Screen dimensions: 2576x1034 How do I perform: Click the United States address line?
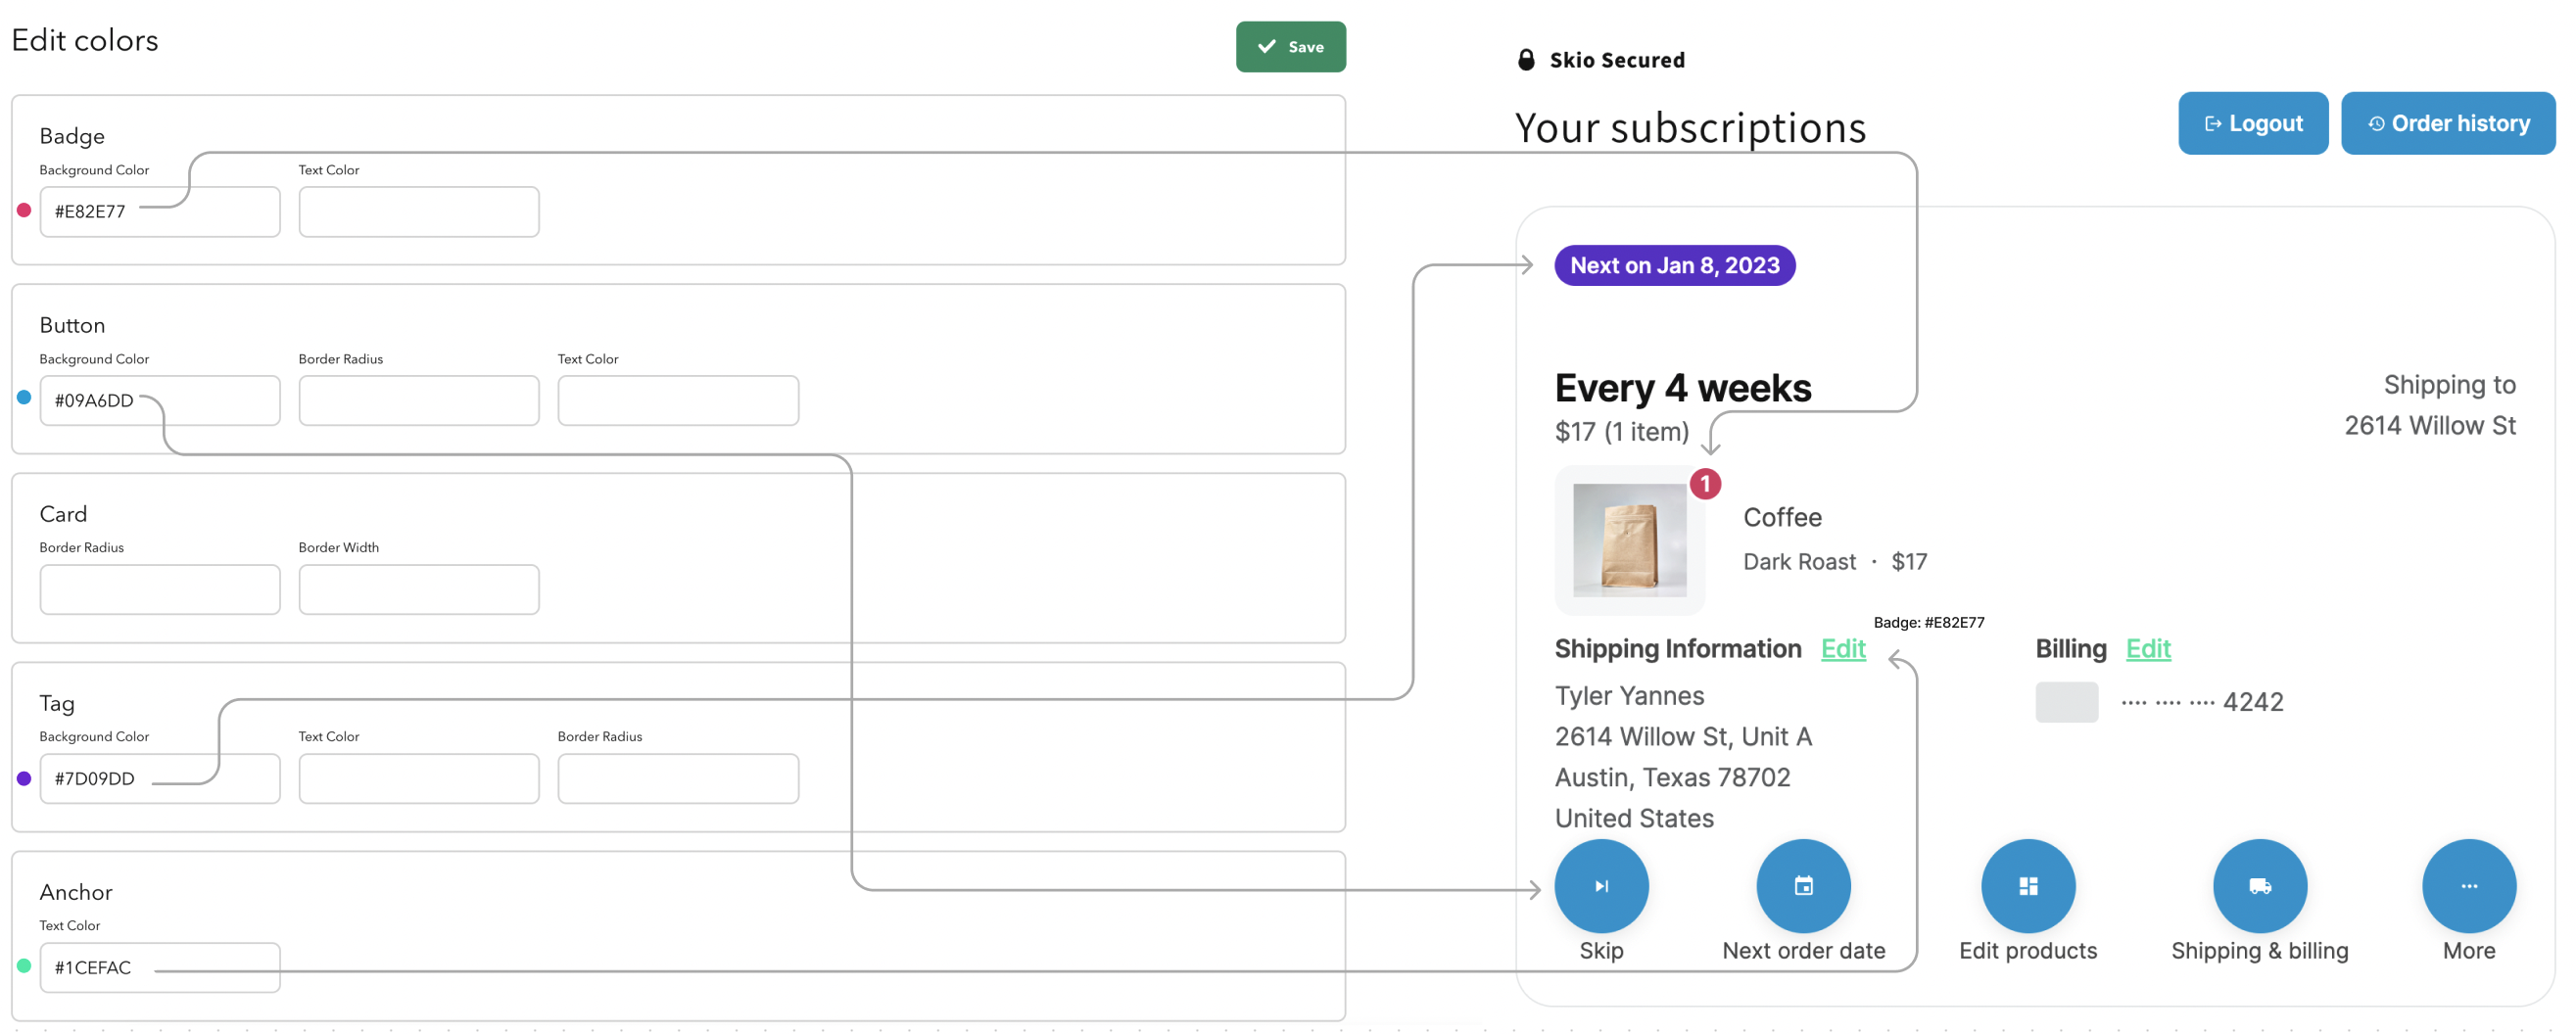1634,818
